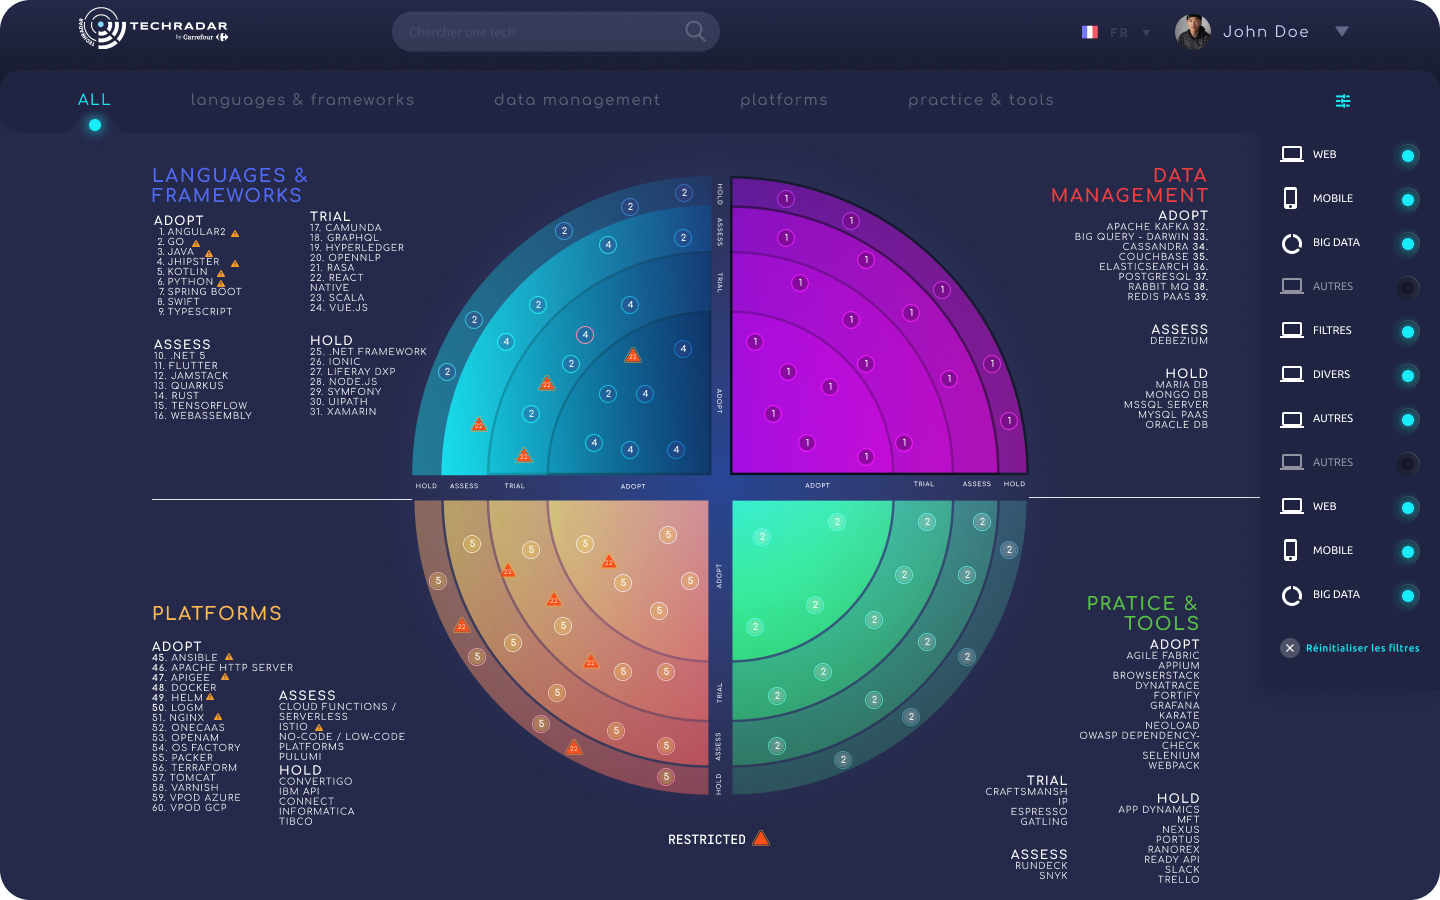Click the DATA MANAGEMENT quadrant heading

click(x=1129, y=185)
